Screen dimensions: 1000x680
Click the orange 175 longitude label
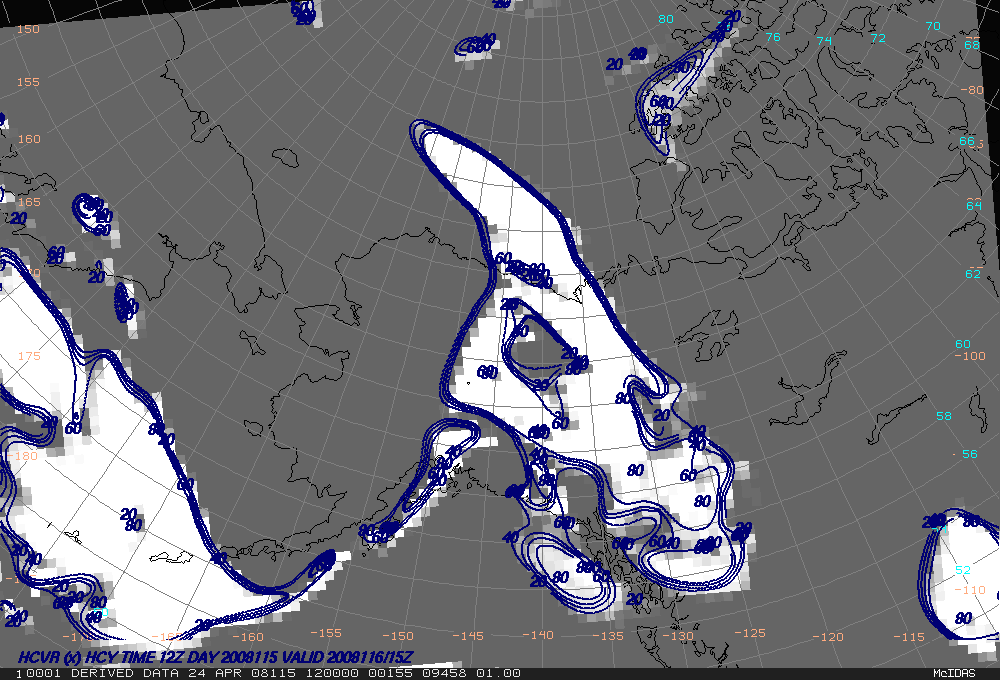pos(29,355)
